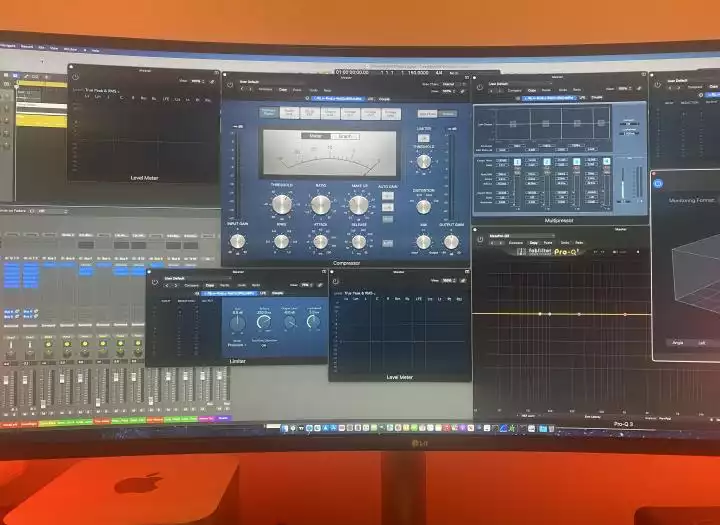The height and width of the screenshot is (525, 720).
Task: Click Copy in the Multipressor header
Action: tap(532, 90)
